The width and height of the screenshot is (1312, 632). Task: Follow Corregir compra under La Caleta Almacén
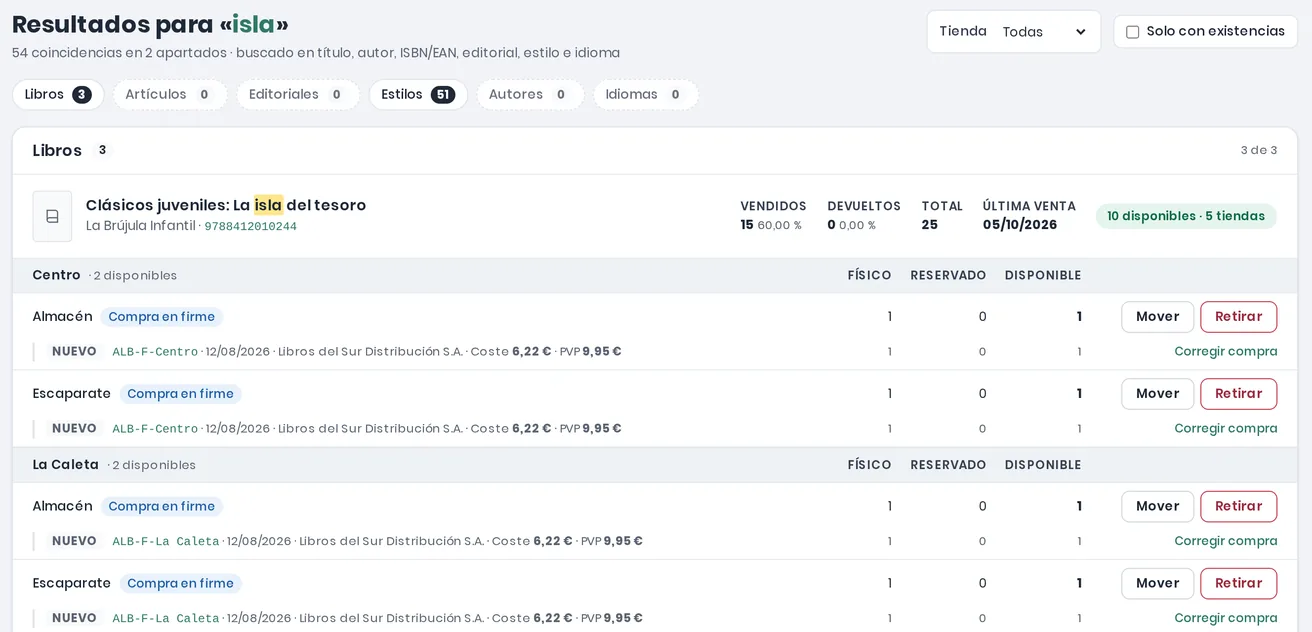click(x=1225, y=541)
